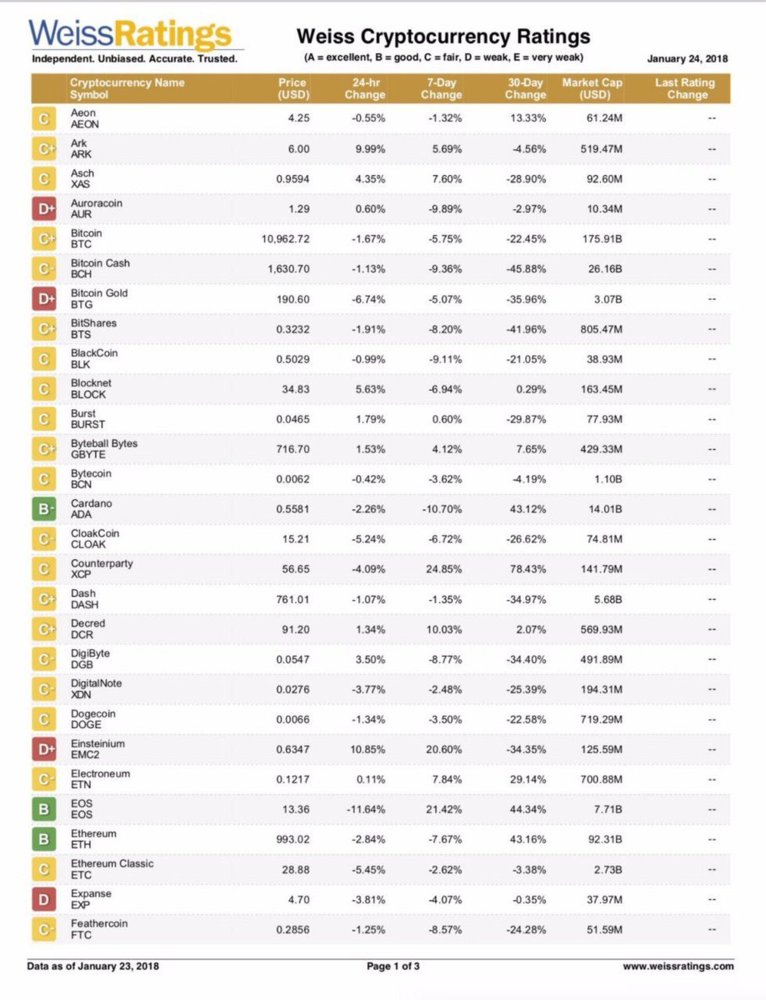The image size is (766, 1000).
Task: Click the Weiss Ratings logo
Action: point(130,36)
